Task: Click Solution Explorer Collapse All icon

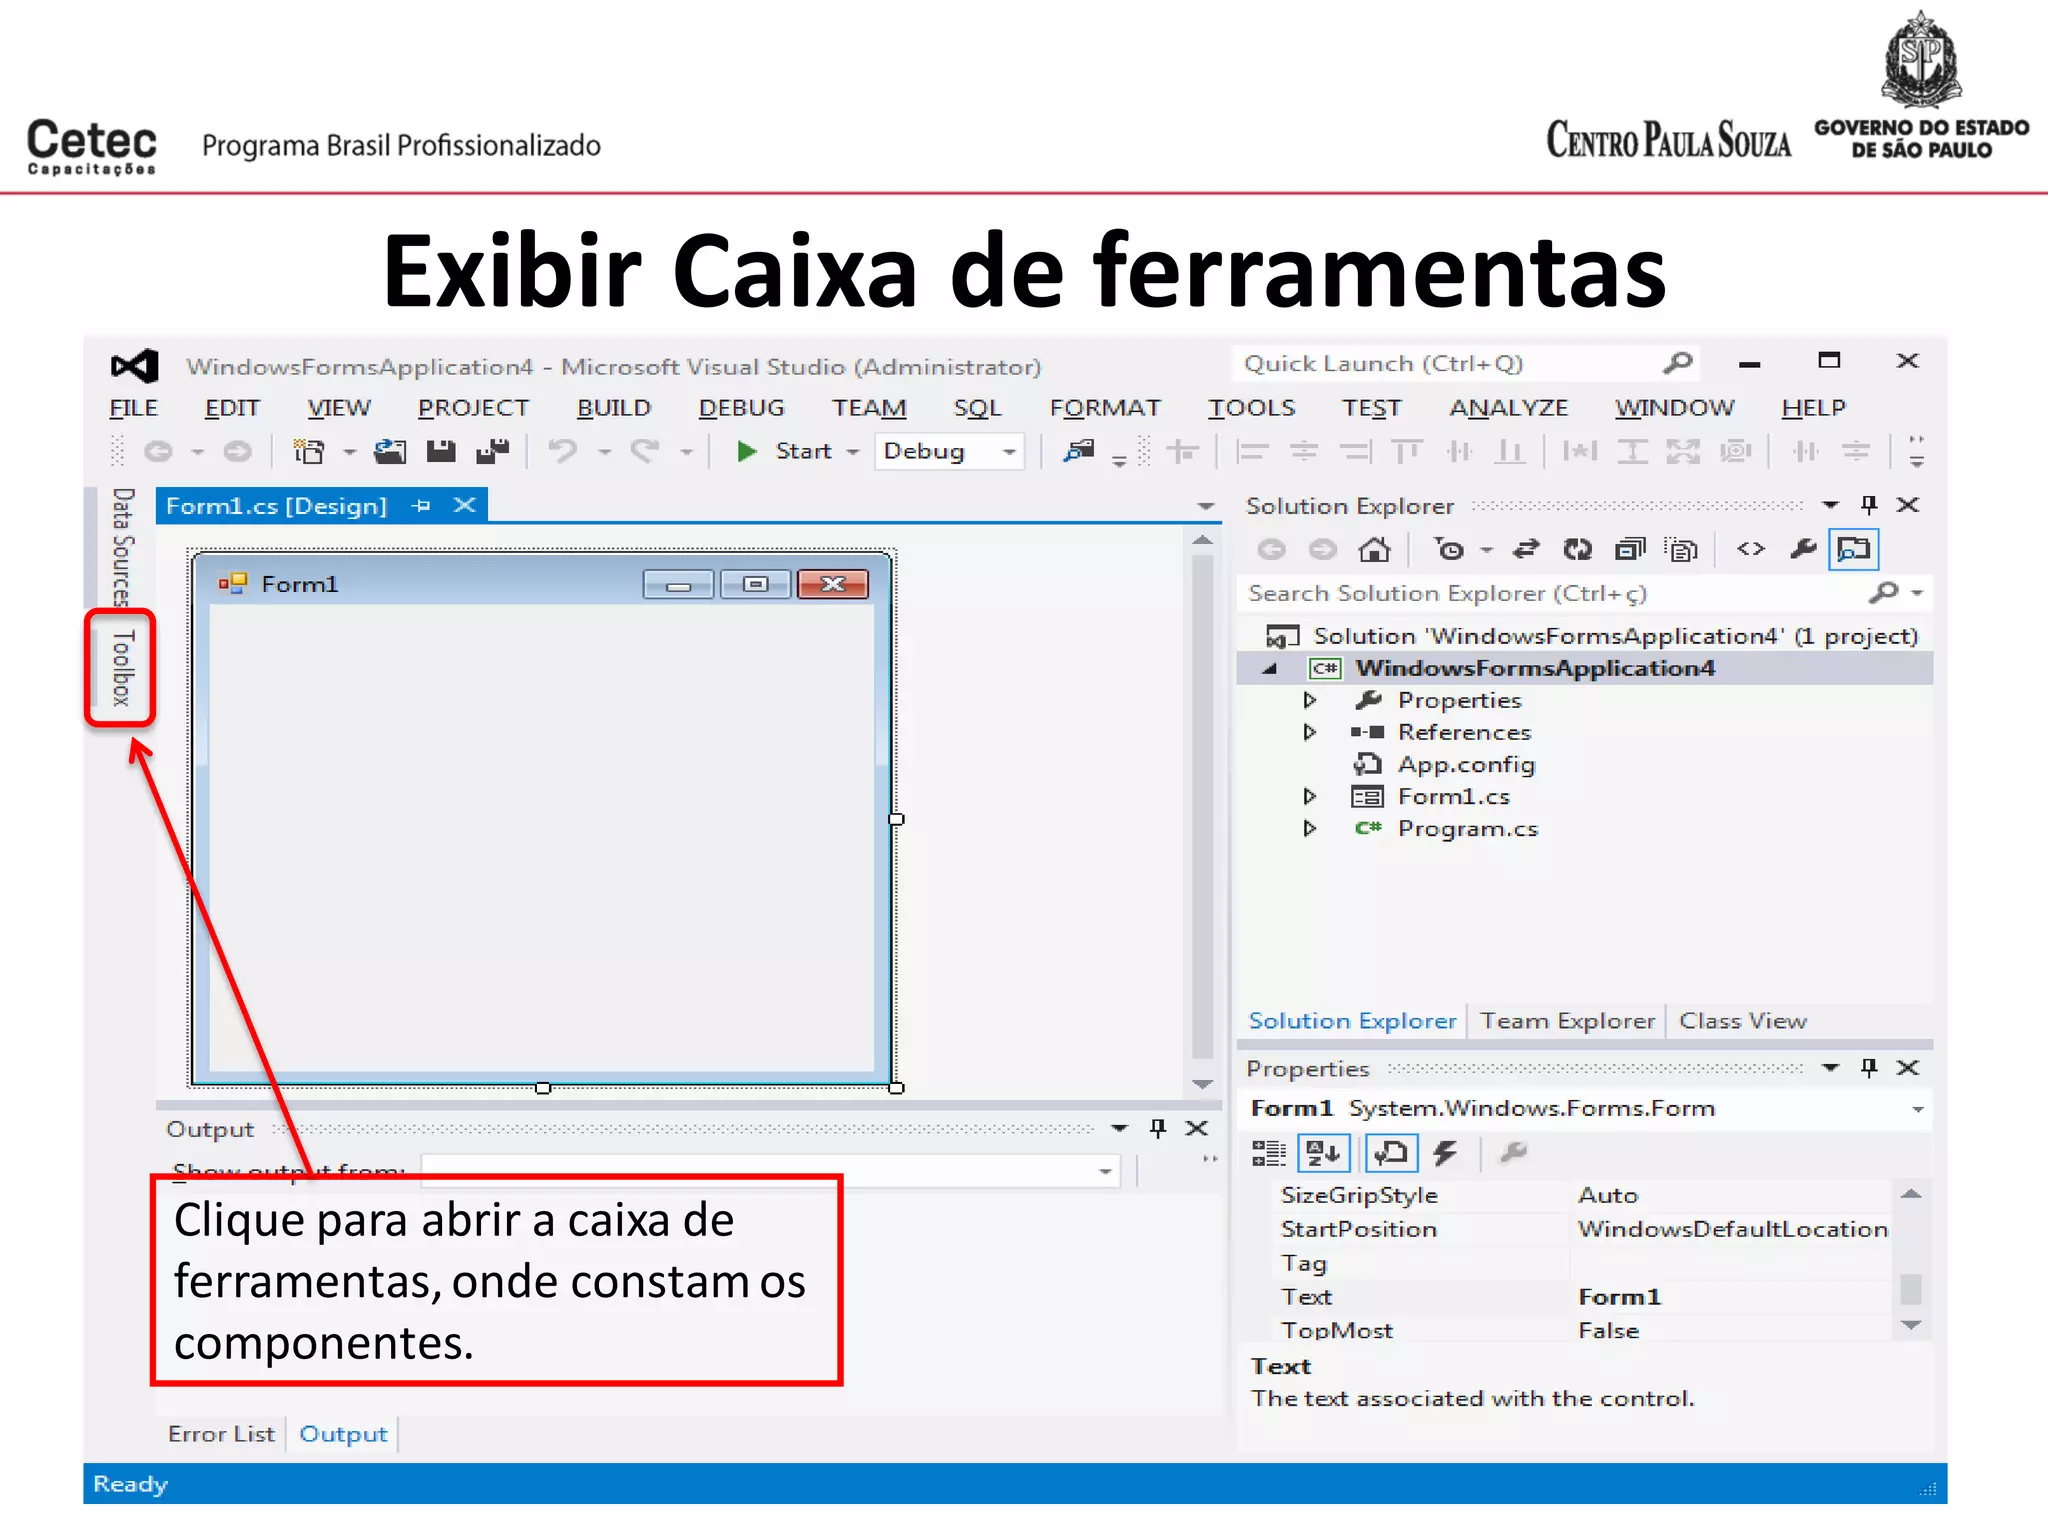Action: coord(1630,549)
